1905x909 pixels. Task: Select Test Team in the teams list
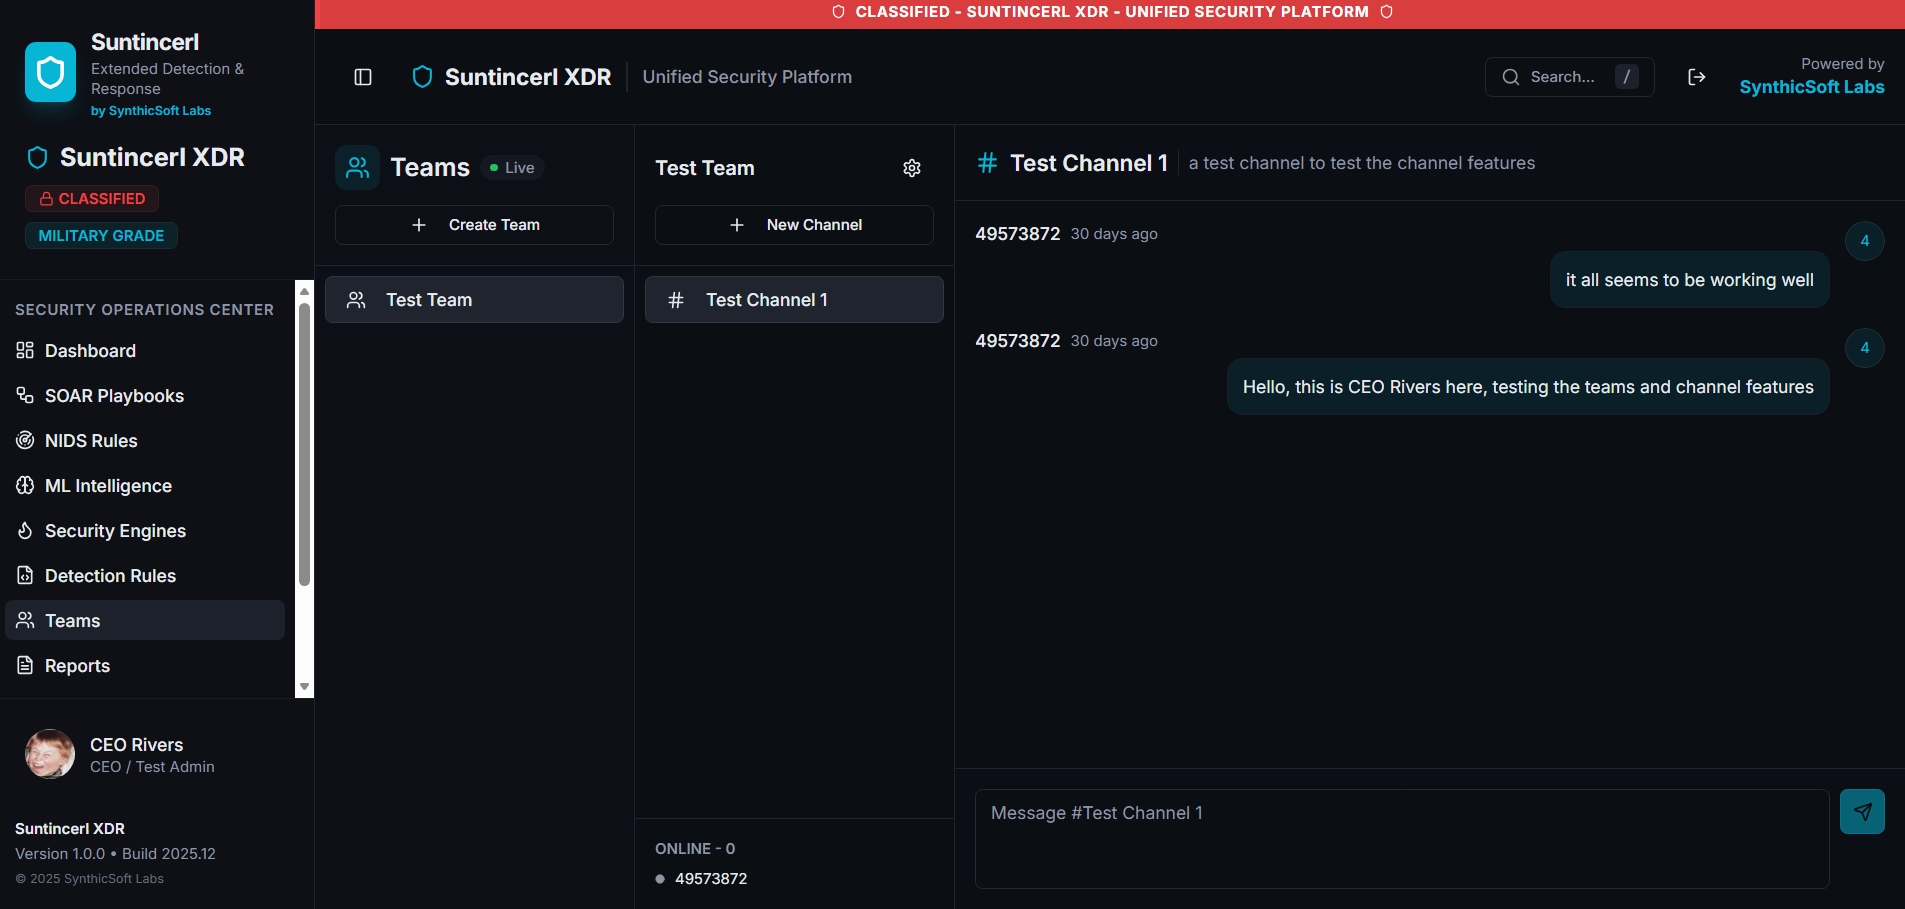[x=474, y=300]
